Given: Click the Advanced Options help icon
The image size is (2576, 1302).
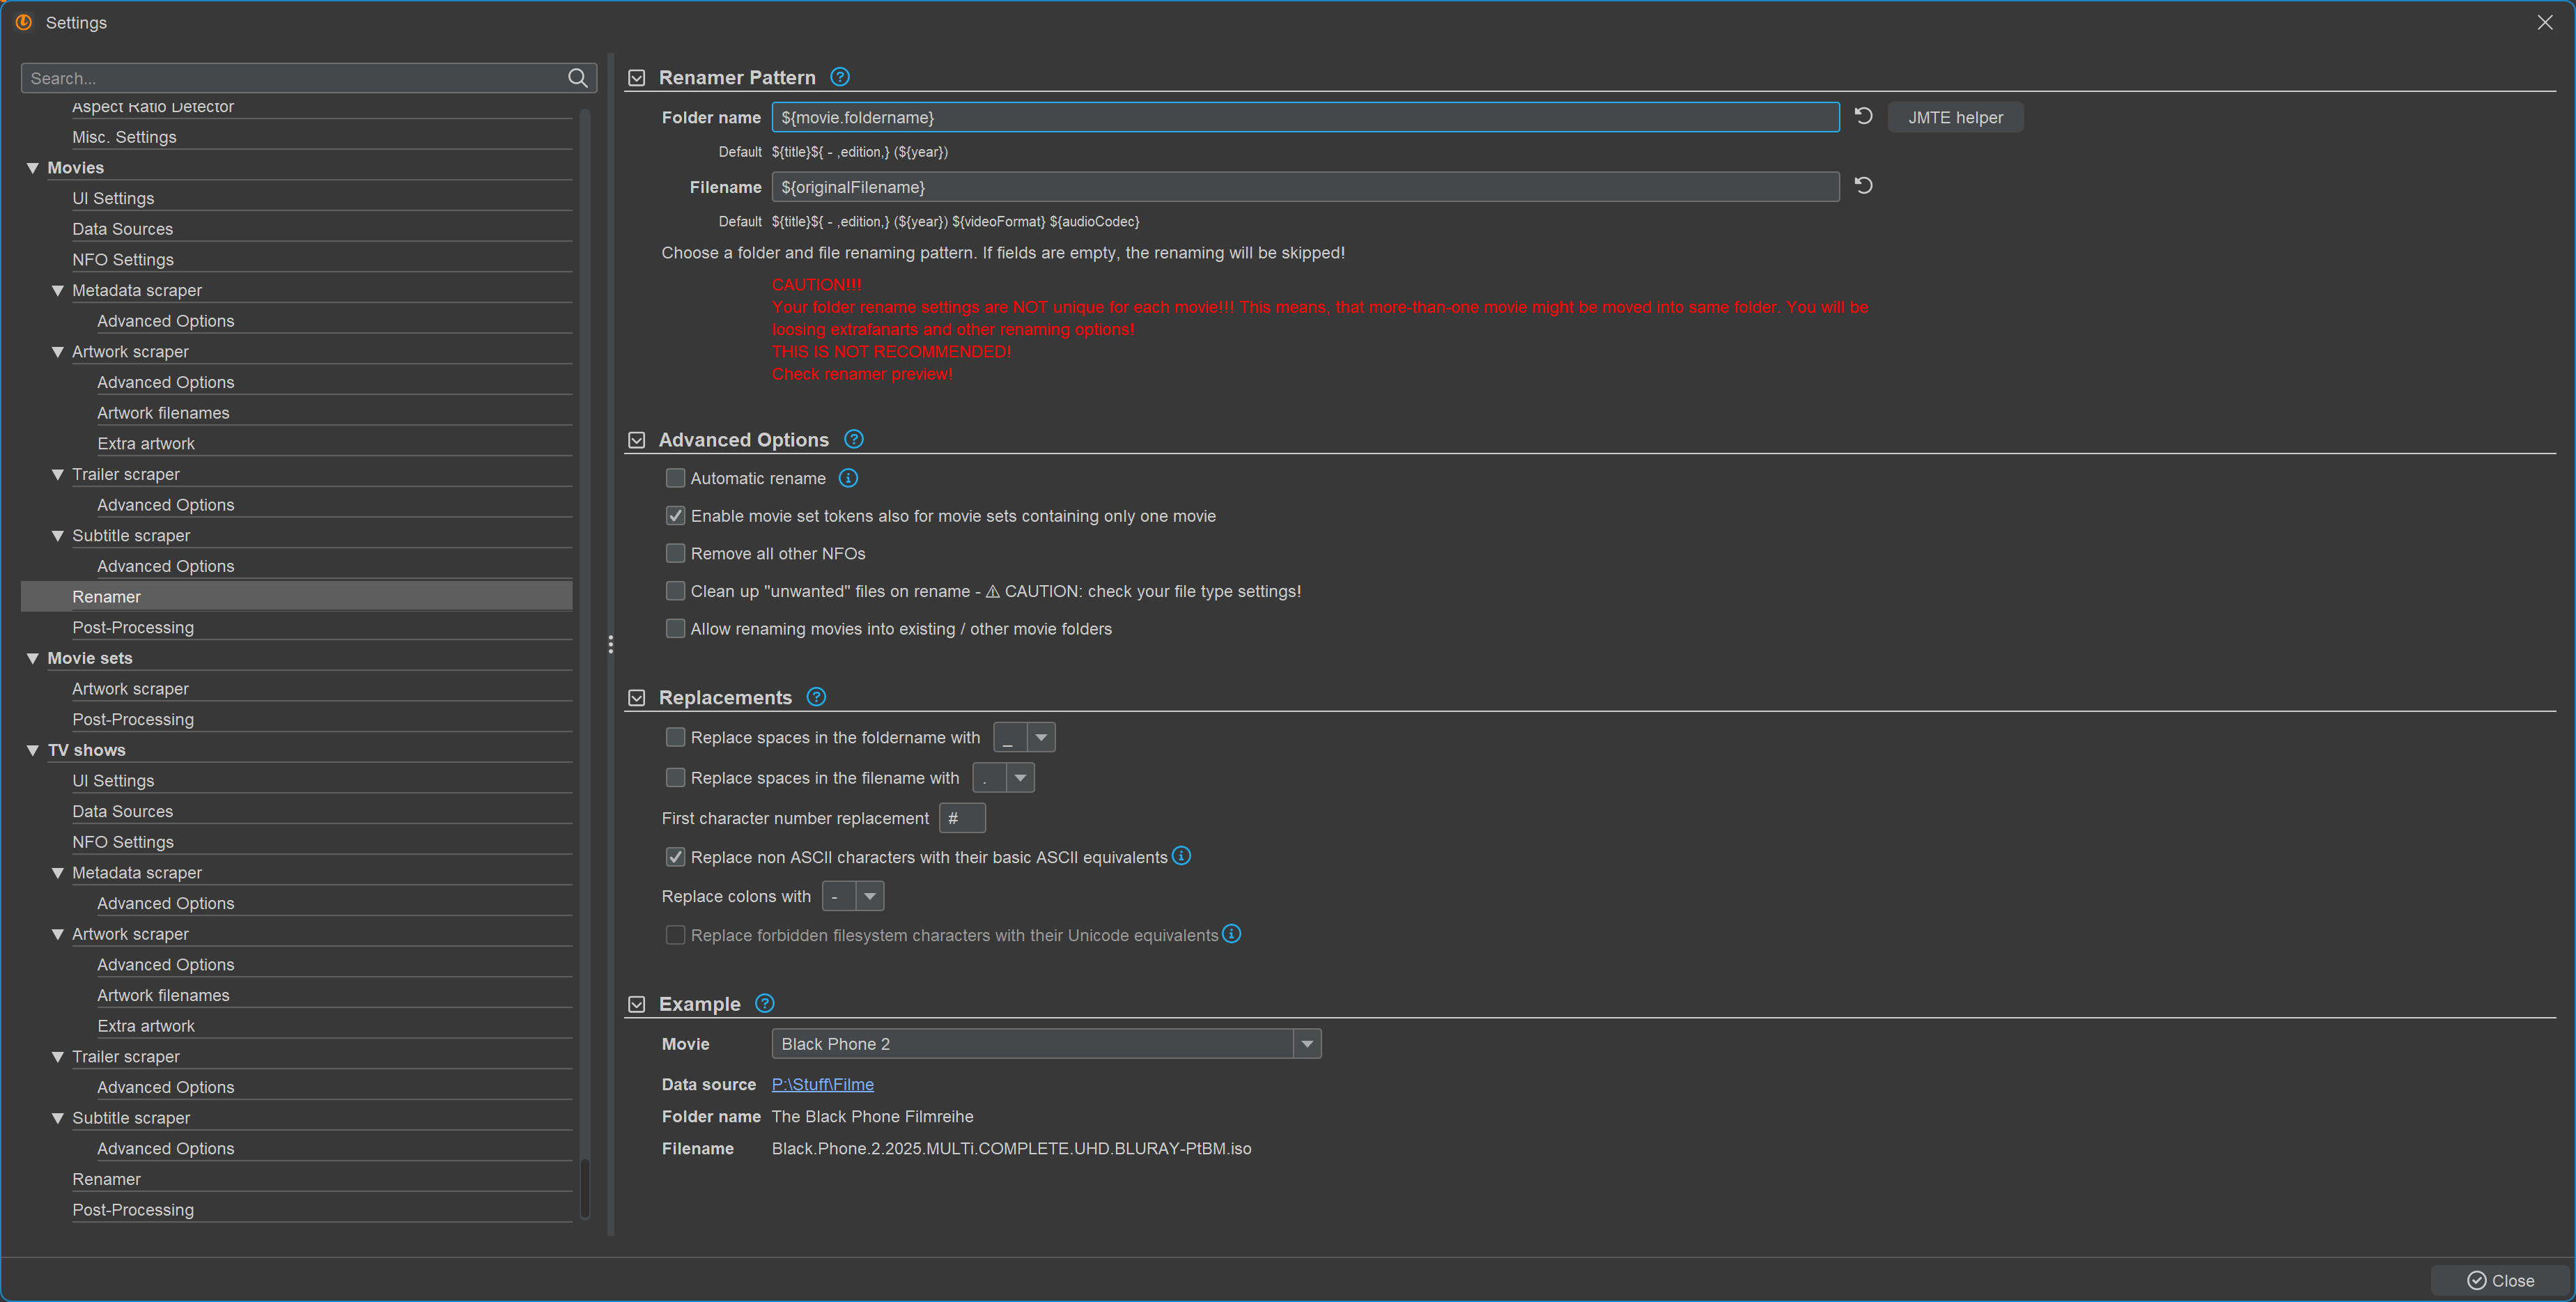Looking at the screenshot, I should pyautogui.click(x=853, y=439).
